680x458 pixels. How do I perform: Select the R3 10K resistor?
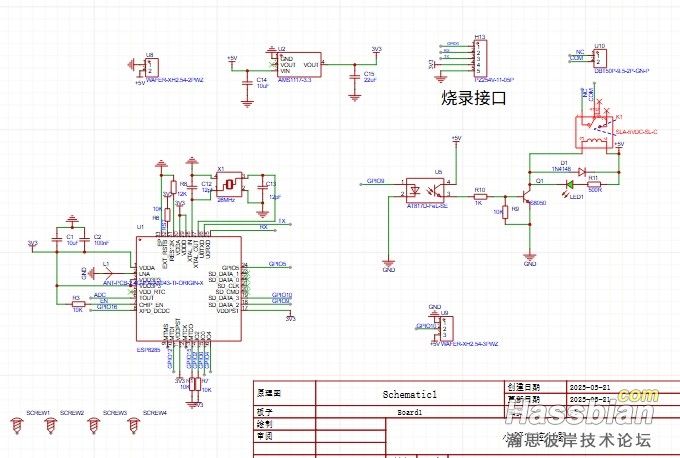(78, 304)
